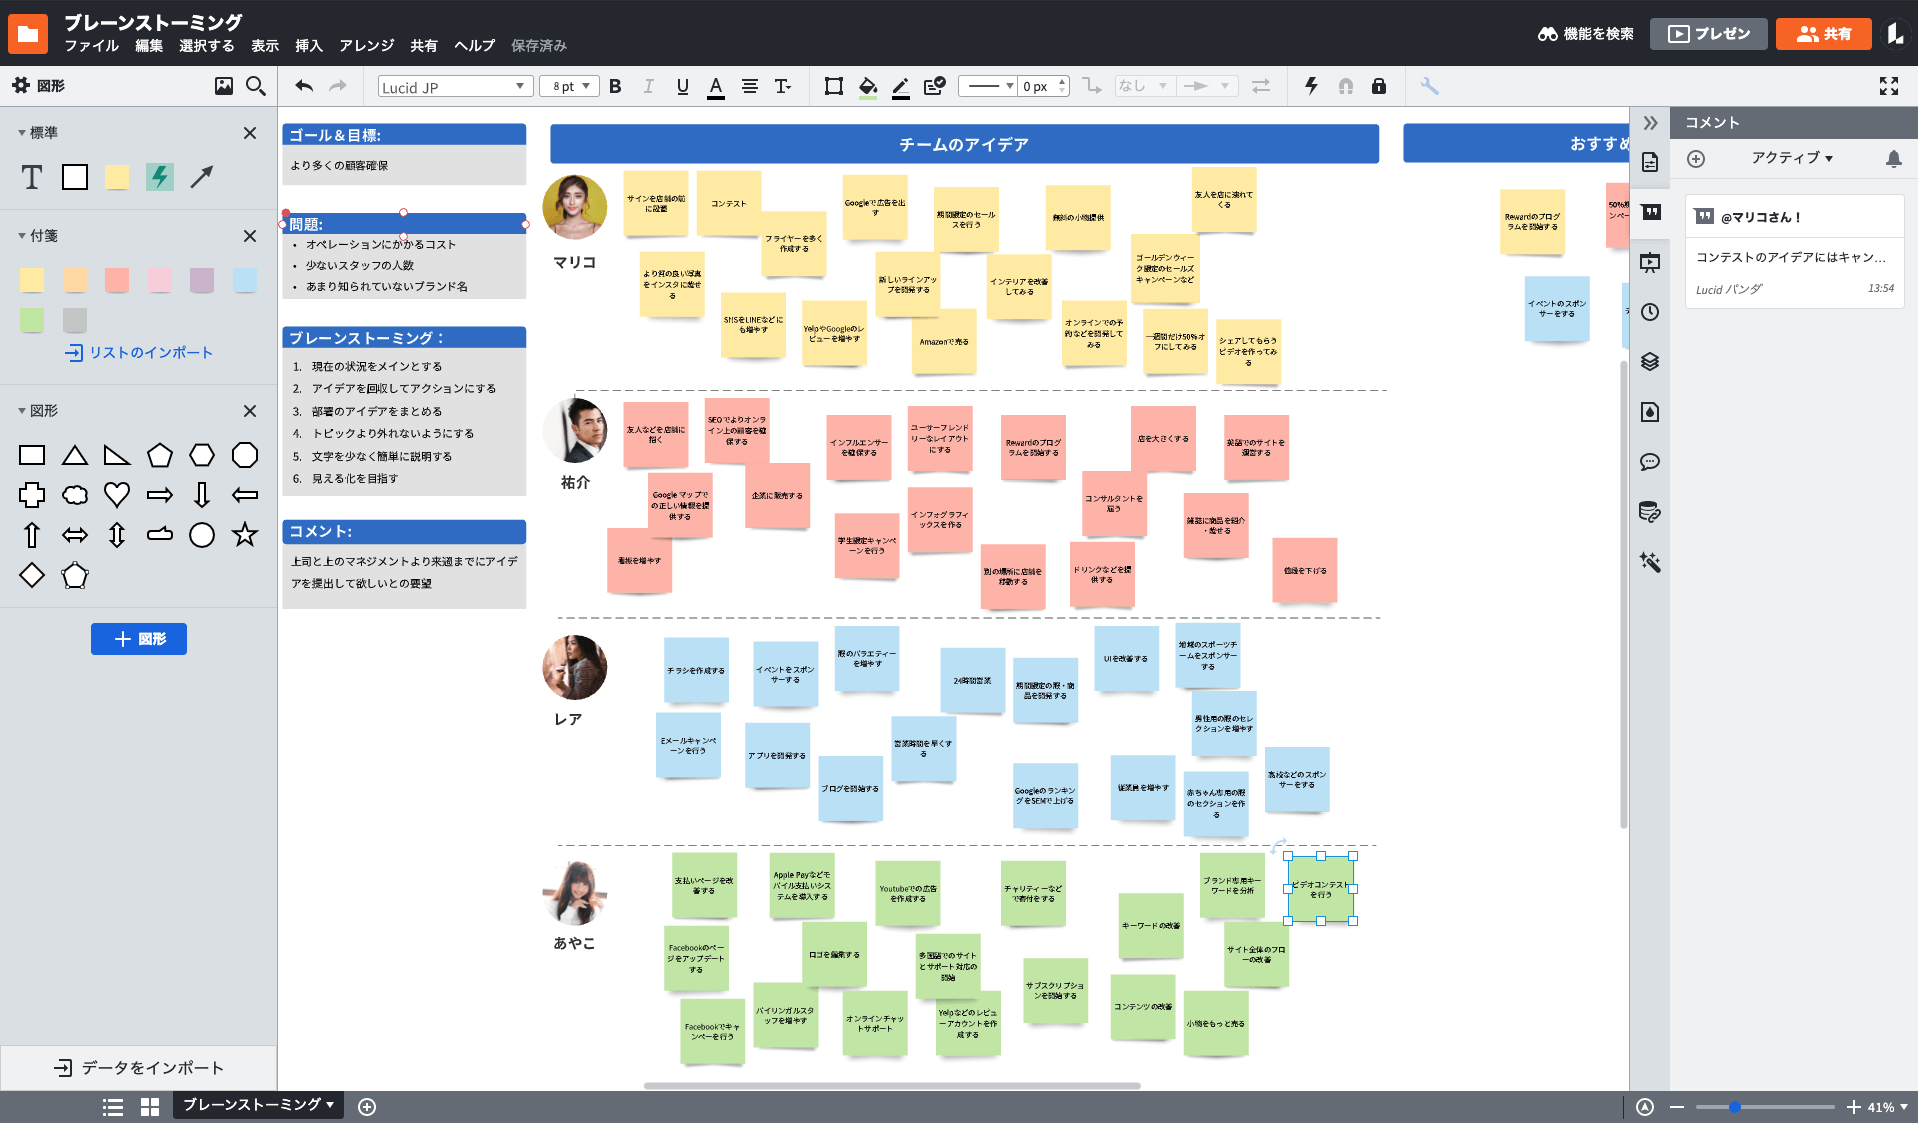Screen dimensions: 1918x1123
Task: Click the comment notification bell icon
Action: 1893,159
